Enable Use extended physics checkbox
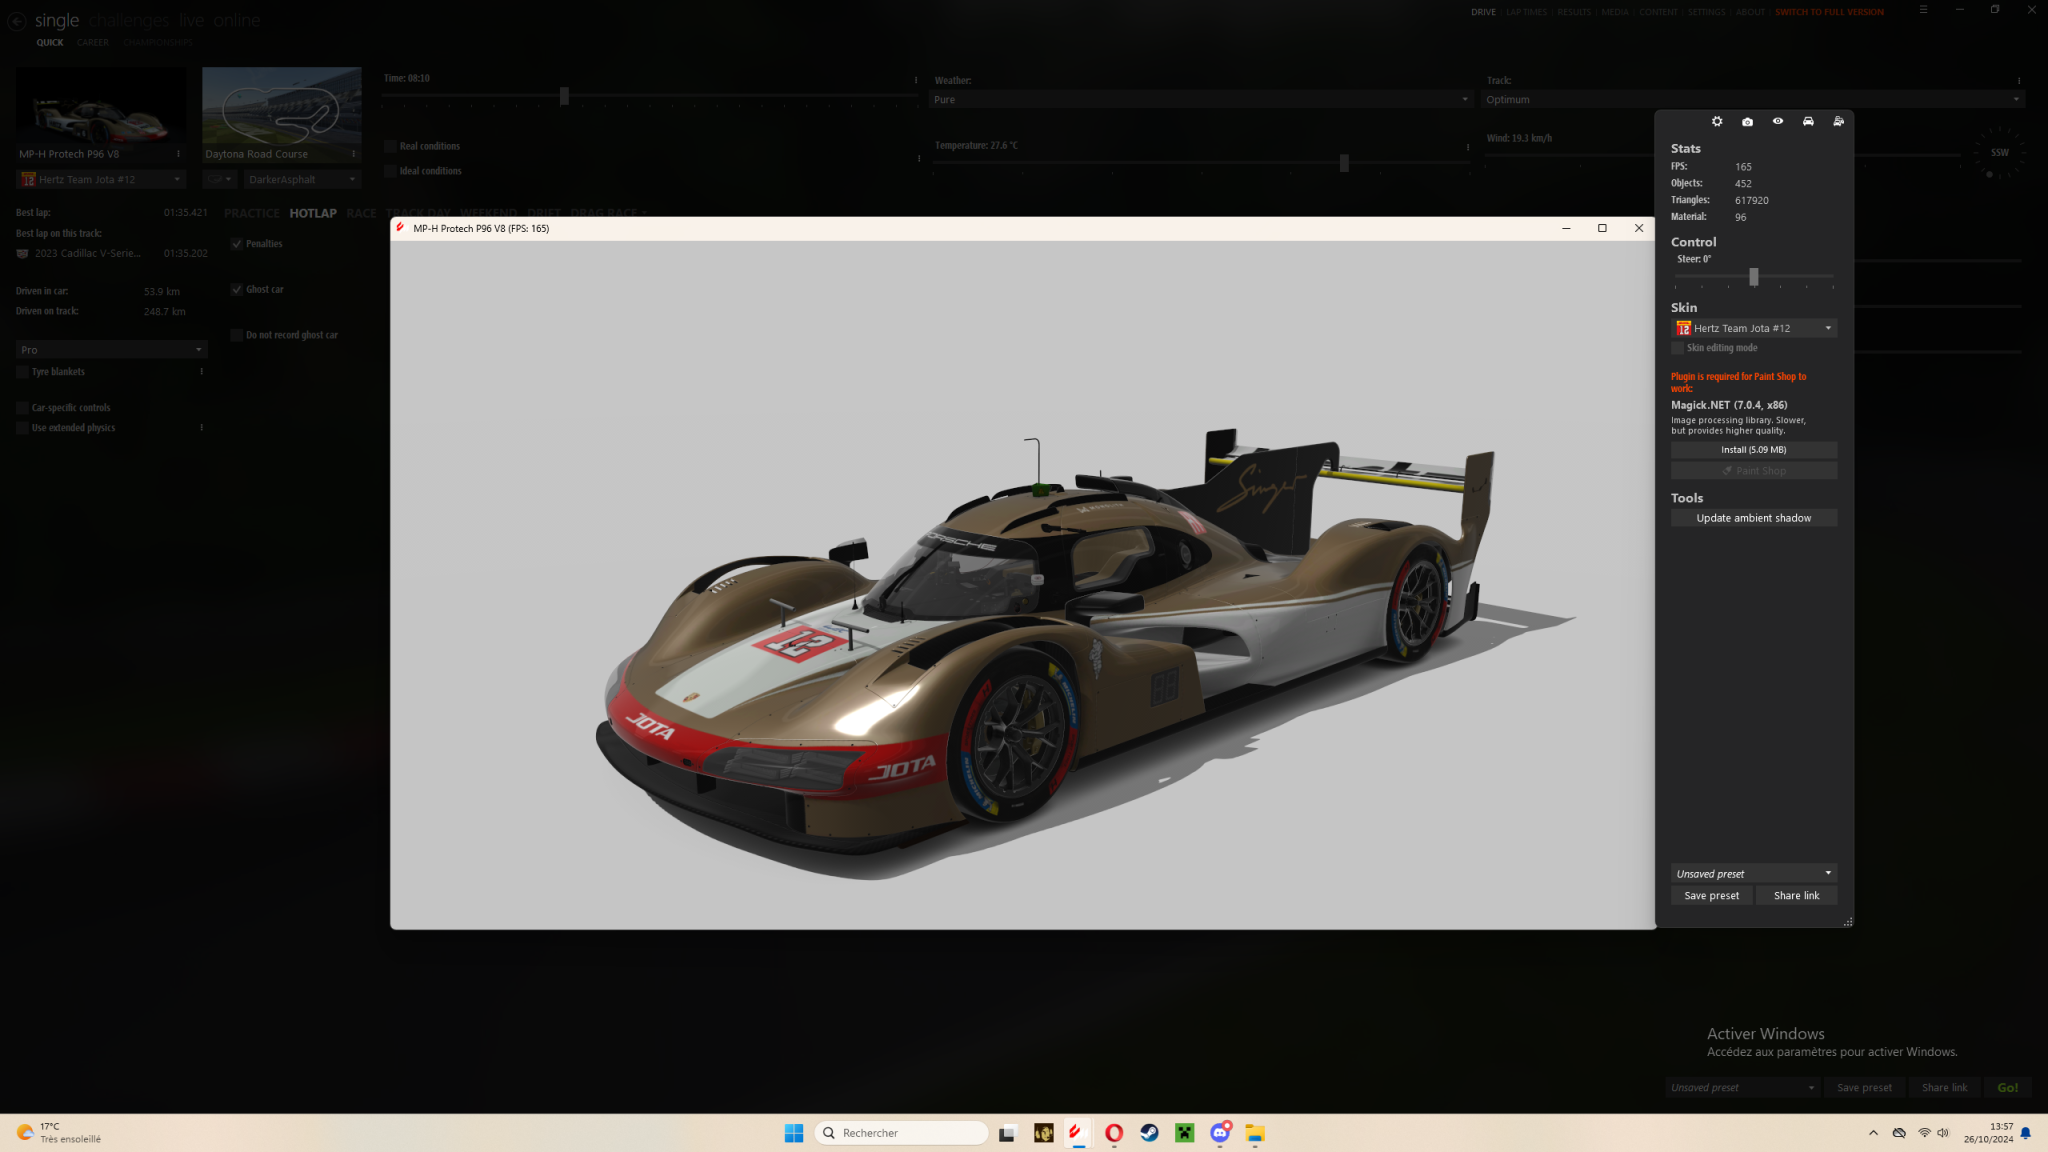The height and width of the screenshot is (1152, 2048). pos(22,428)
